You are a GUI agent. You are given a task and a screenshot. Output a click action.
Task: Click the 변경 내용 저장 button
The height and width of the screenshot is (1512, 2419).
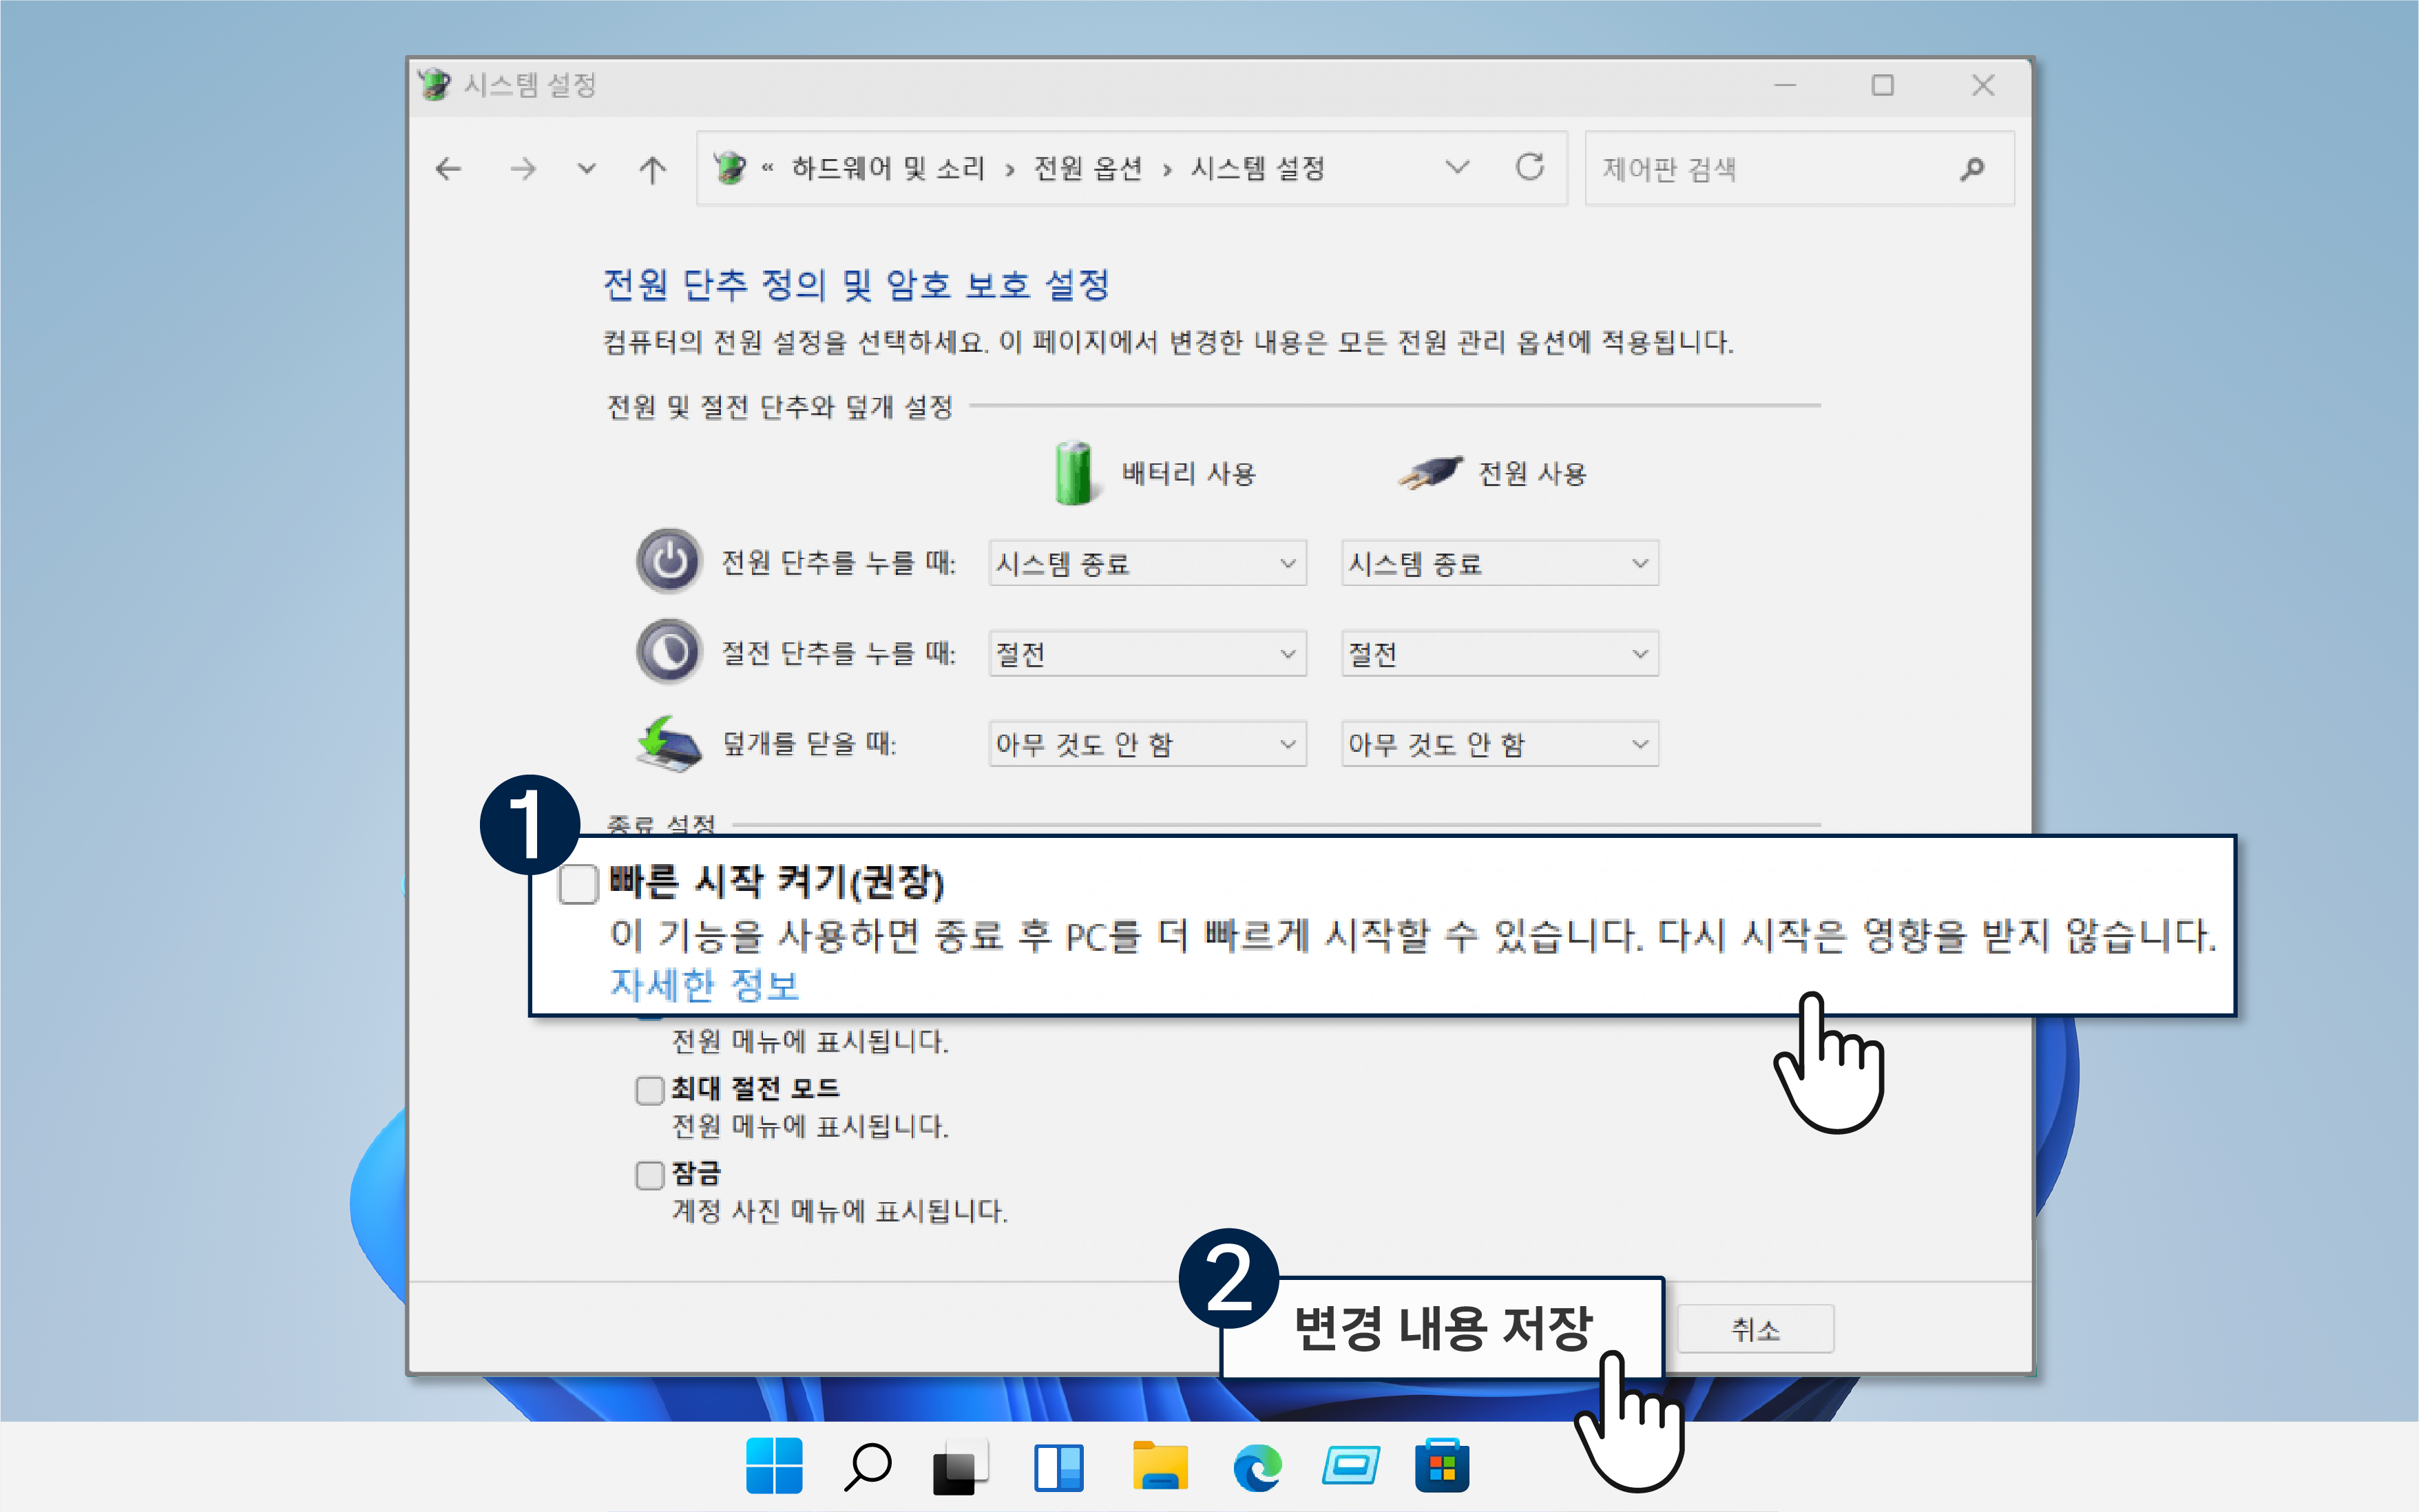click(x=1444, y=1326)
